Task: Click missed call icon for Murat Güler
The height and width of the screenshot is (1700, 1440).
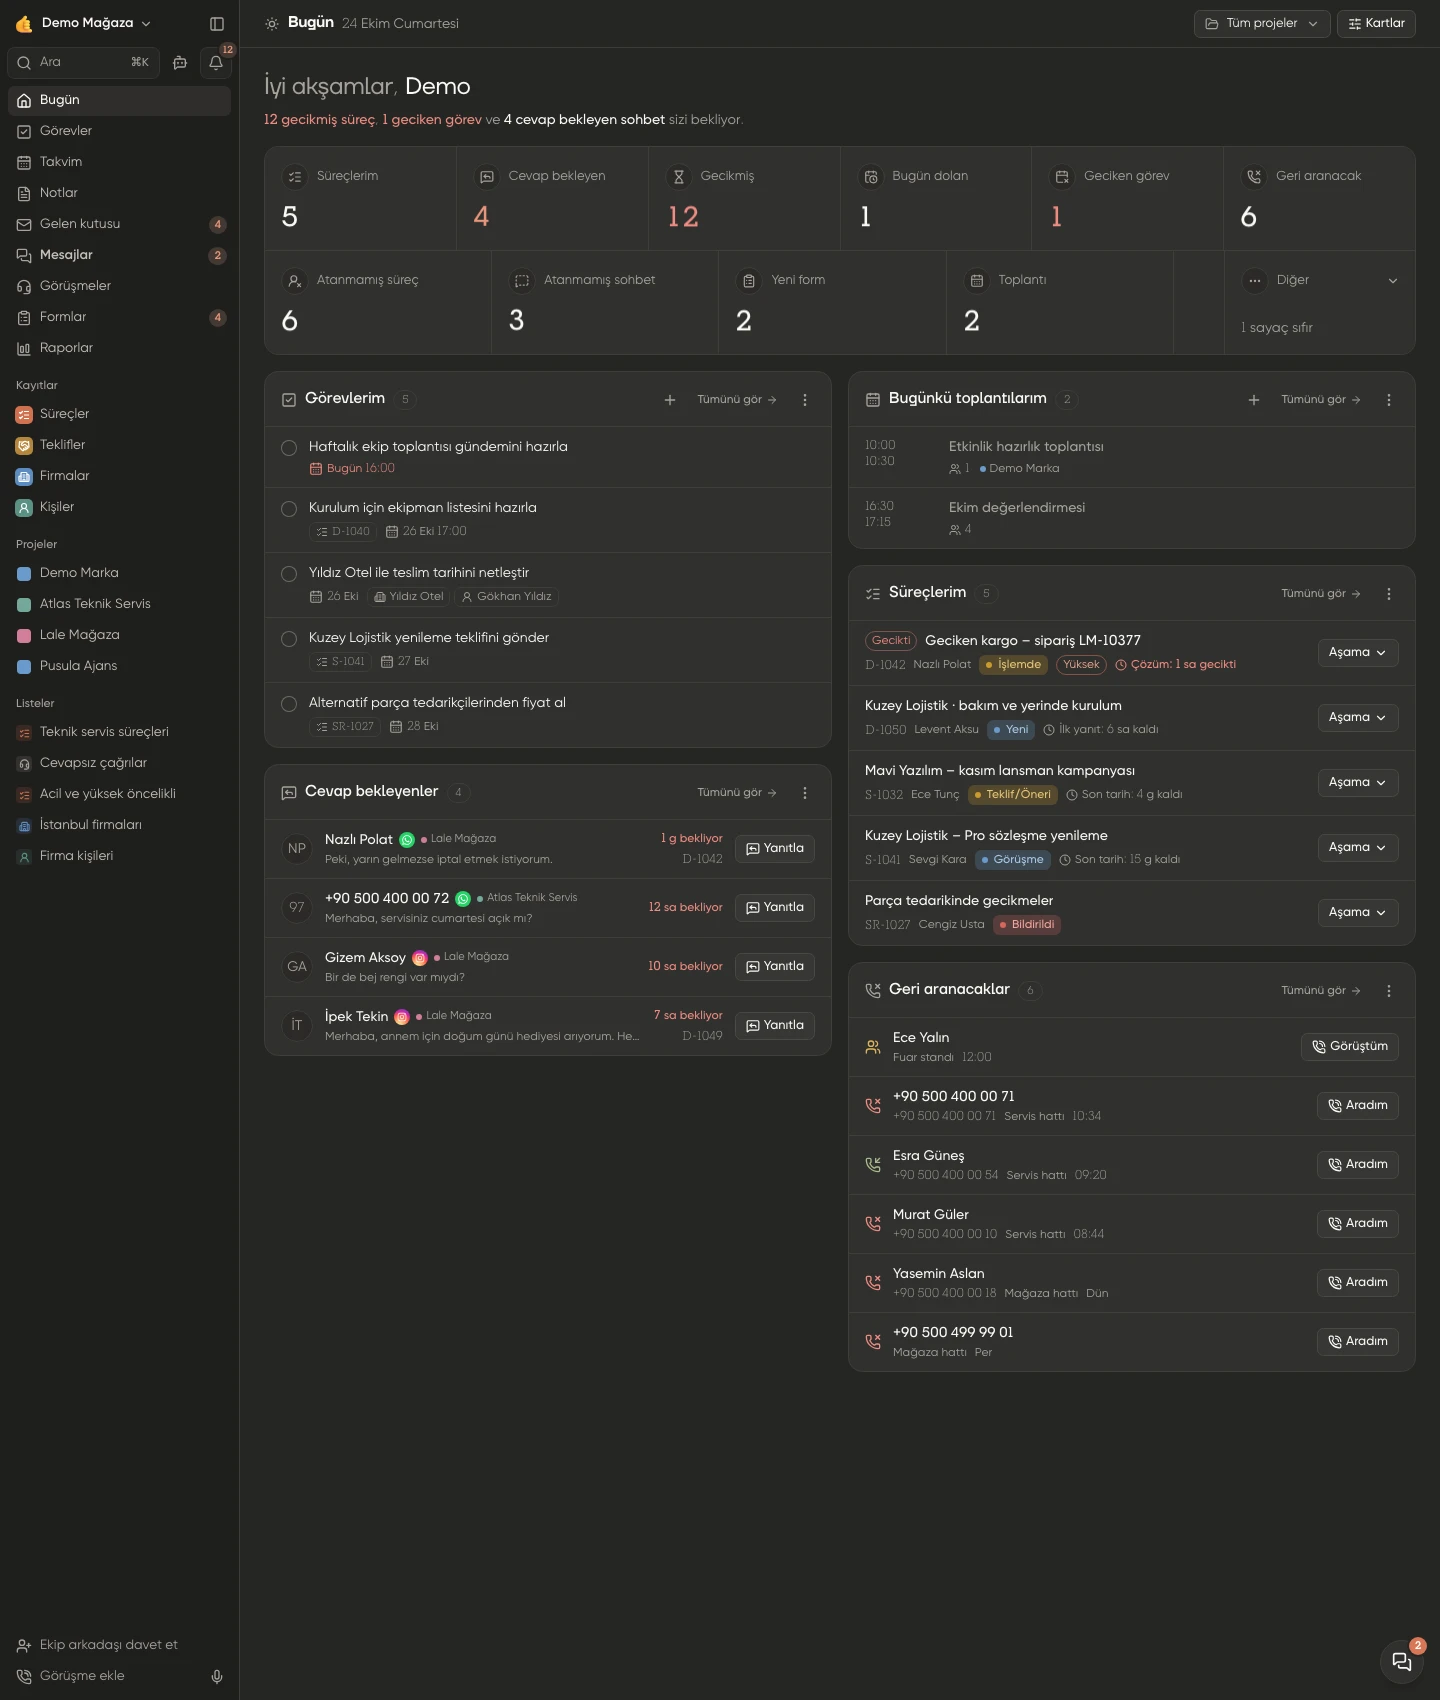Action: click(873, 1223)
